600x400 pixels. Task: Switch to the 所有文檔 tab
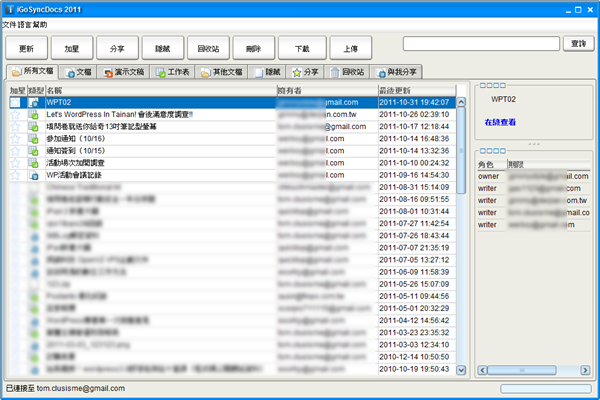(x=33, y=71)
